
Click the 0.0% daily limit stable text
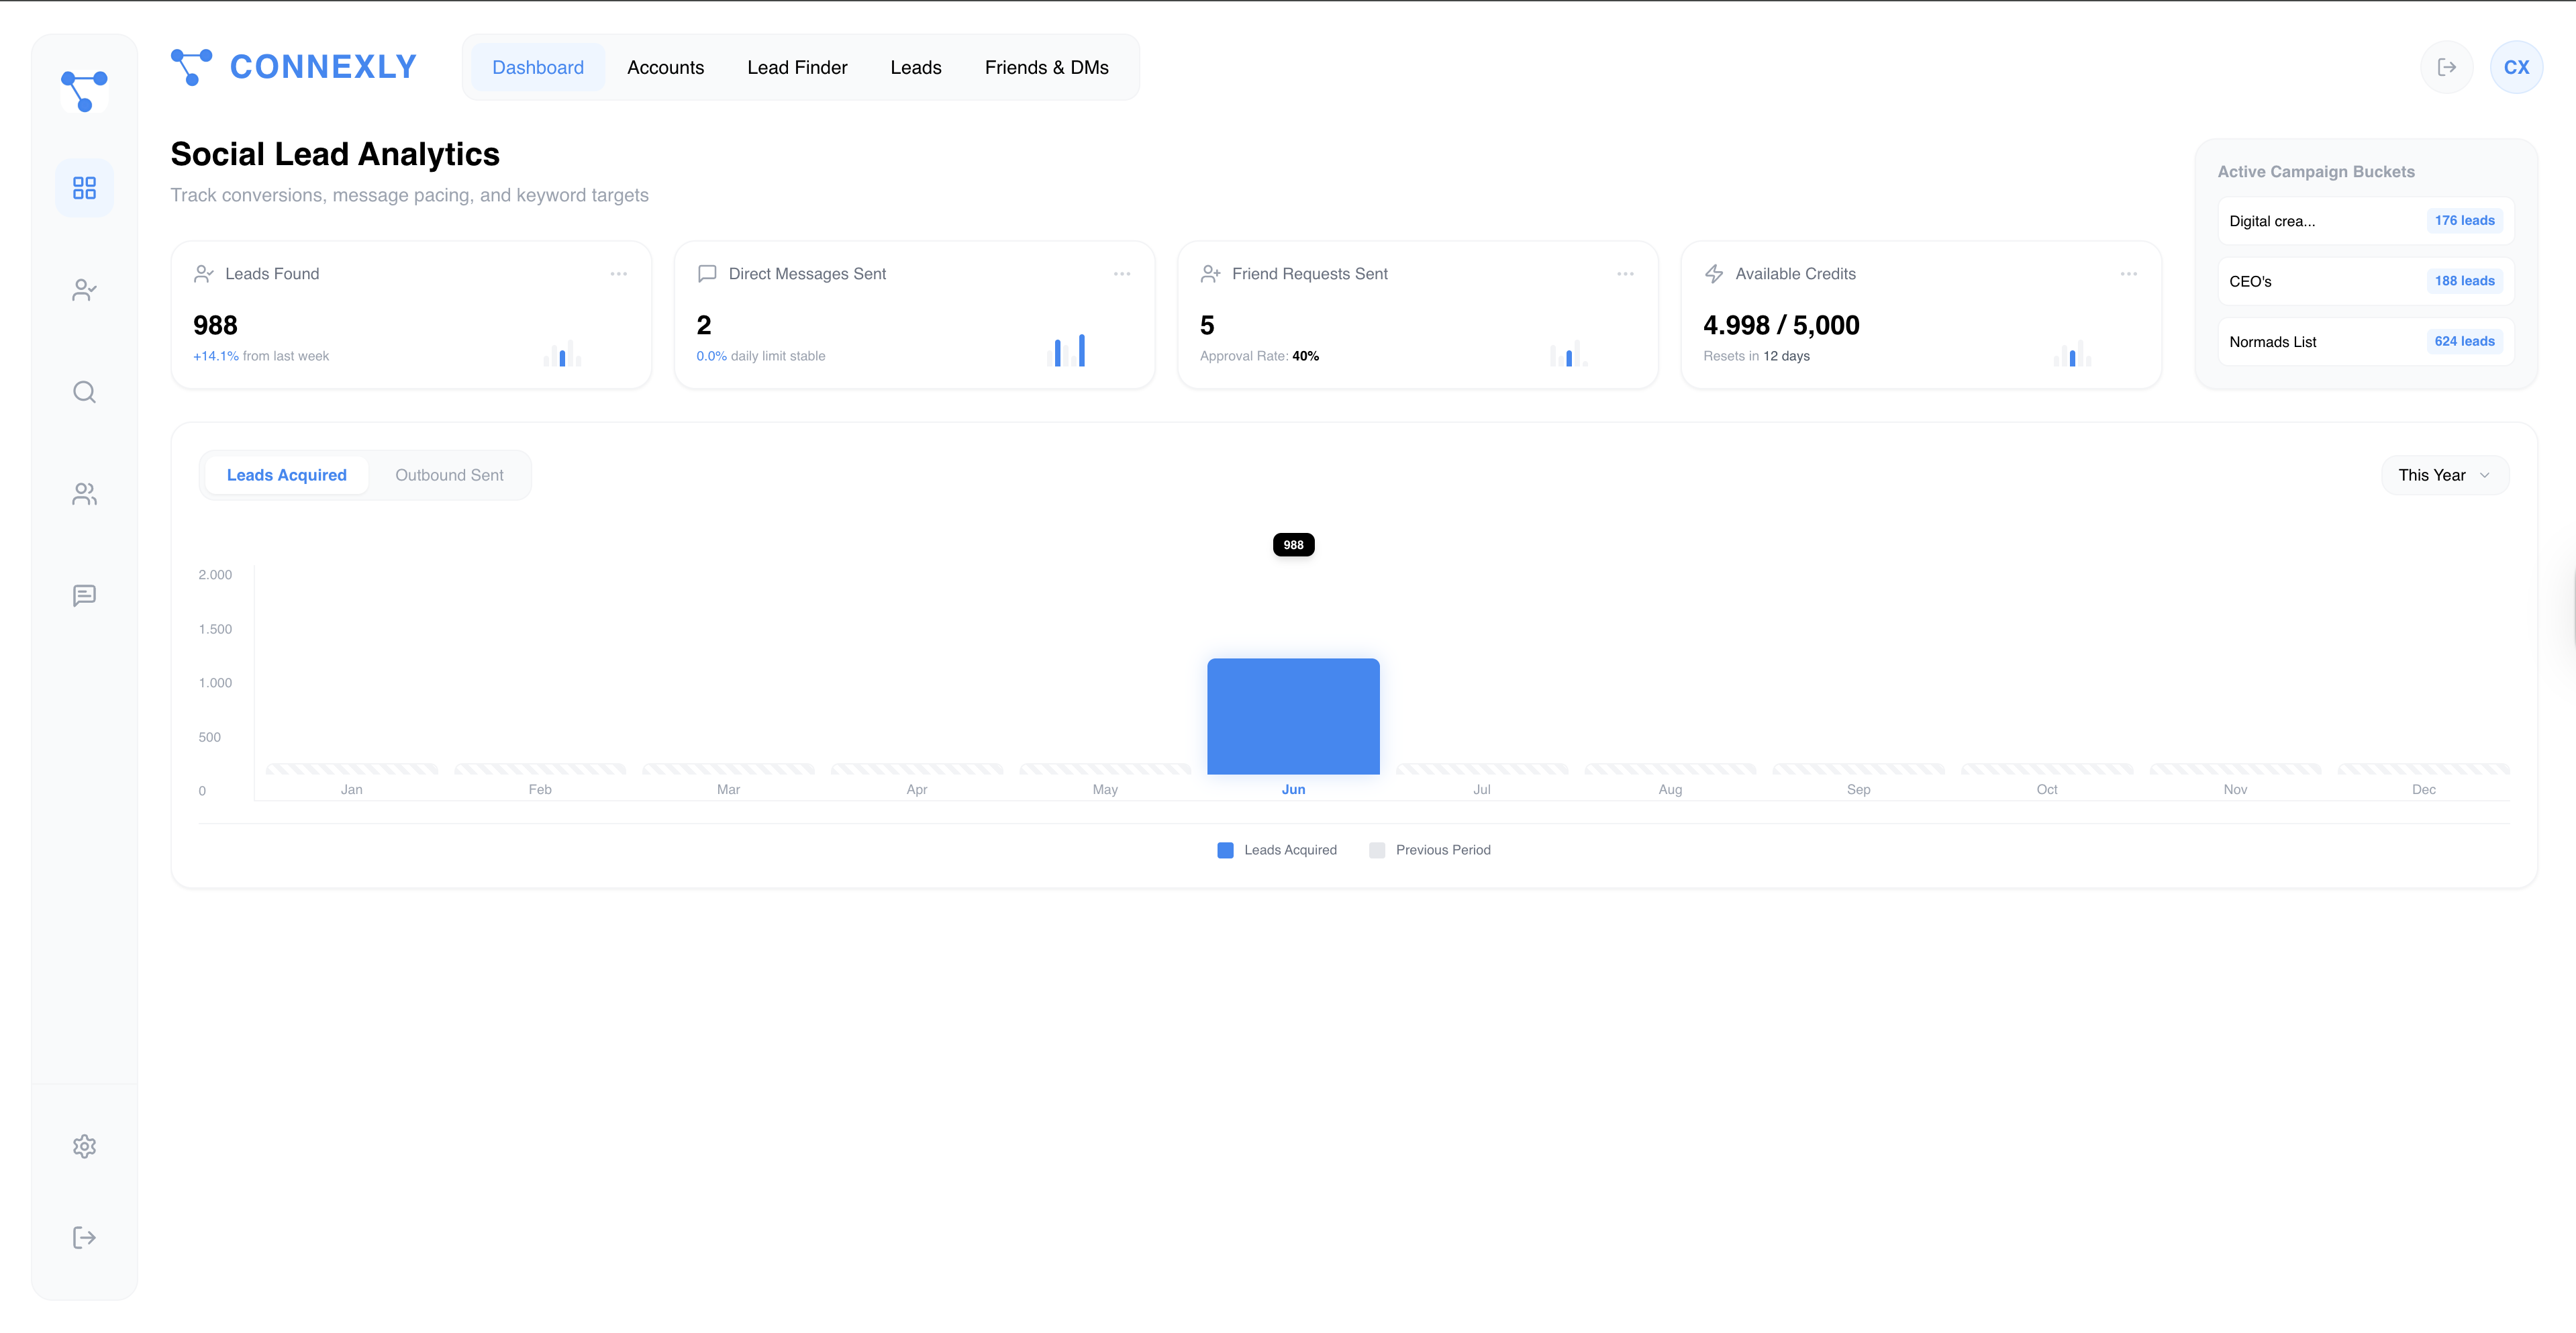(x=760, y=356)
